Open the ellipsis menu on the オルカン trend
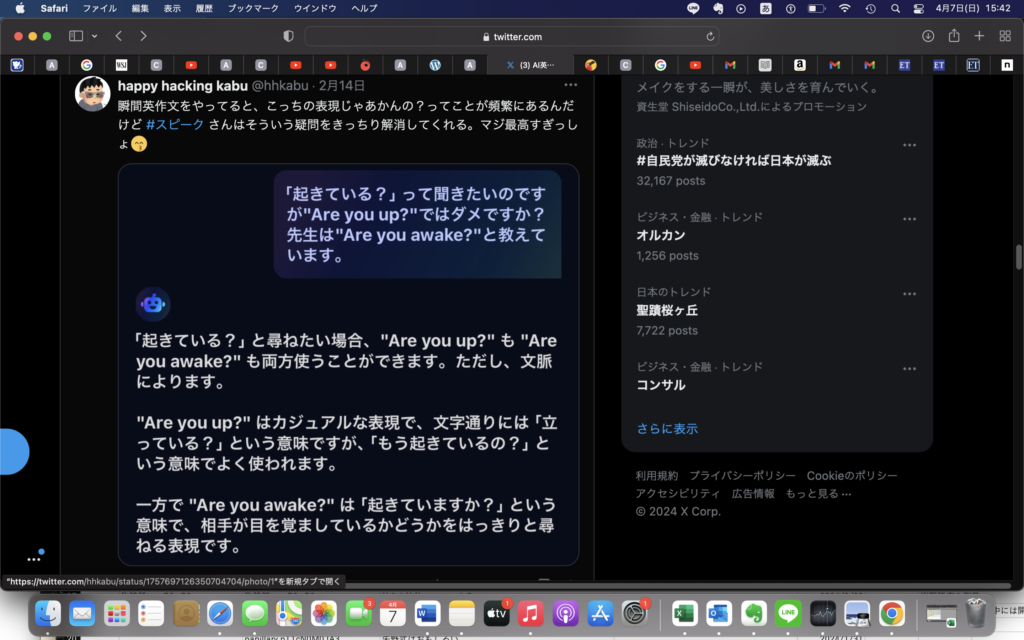The width and height of the screenshot is (1024, 640). pos(909,217)
